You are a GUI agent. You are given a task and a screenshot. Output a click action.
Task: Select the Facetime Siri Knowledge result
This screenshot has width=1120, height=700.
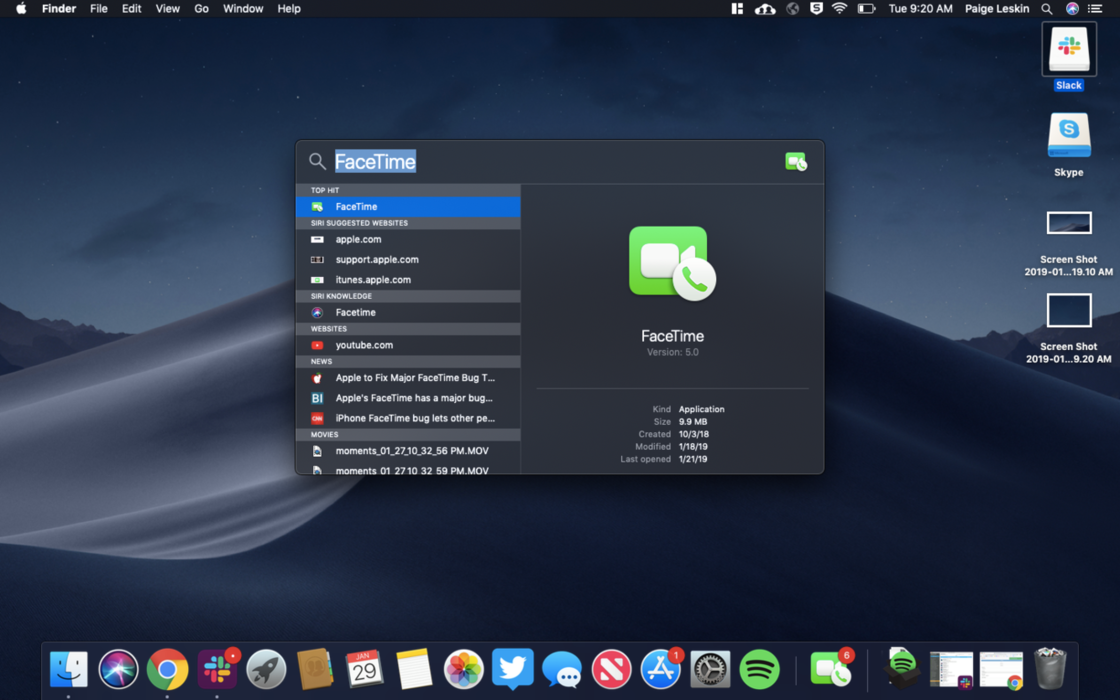[408, 312]
